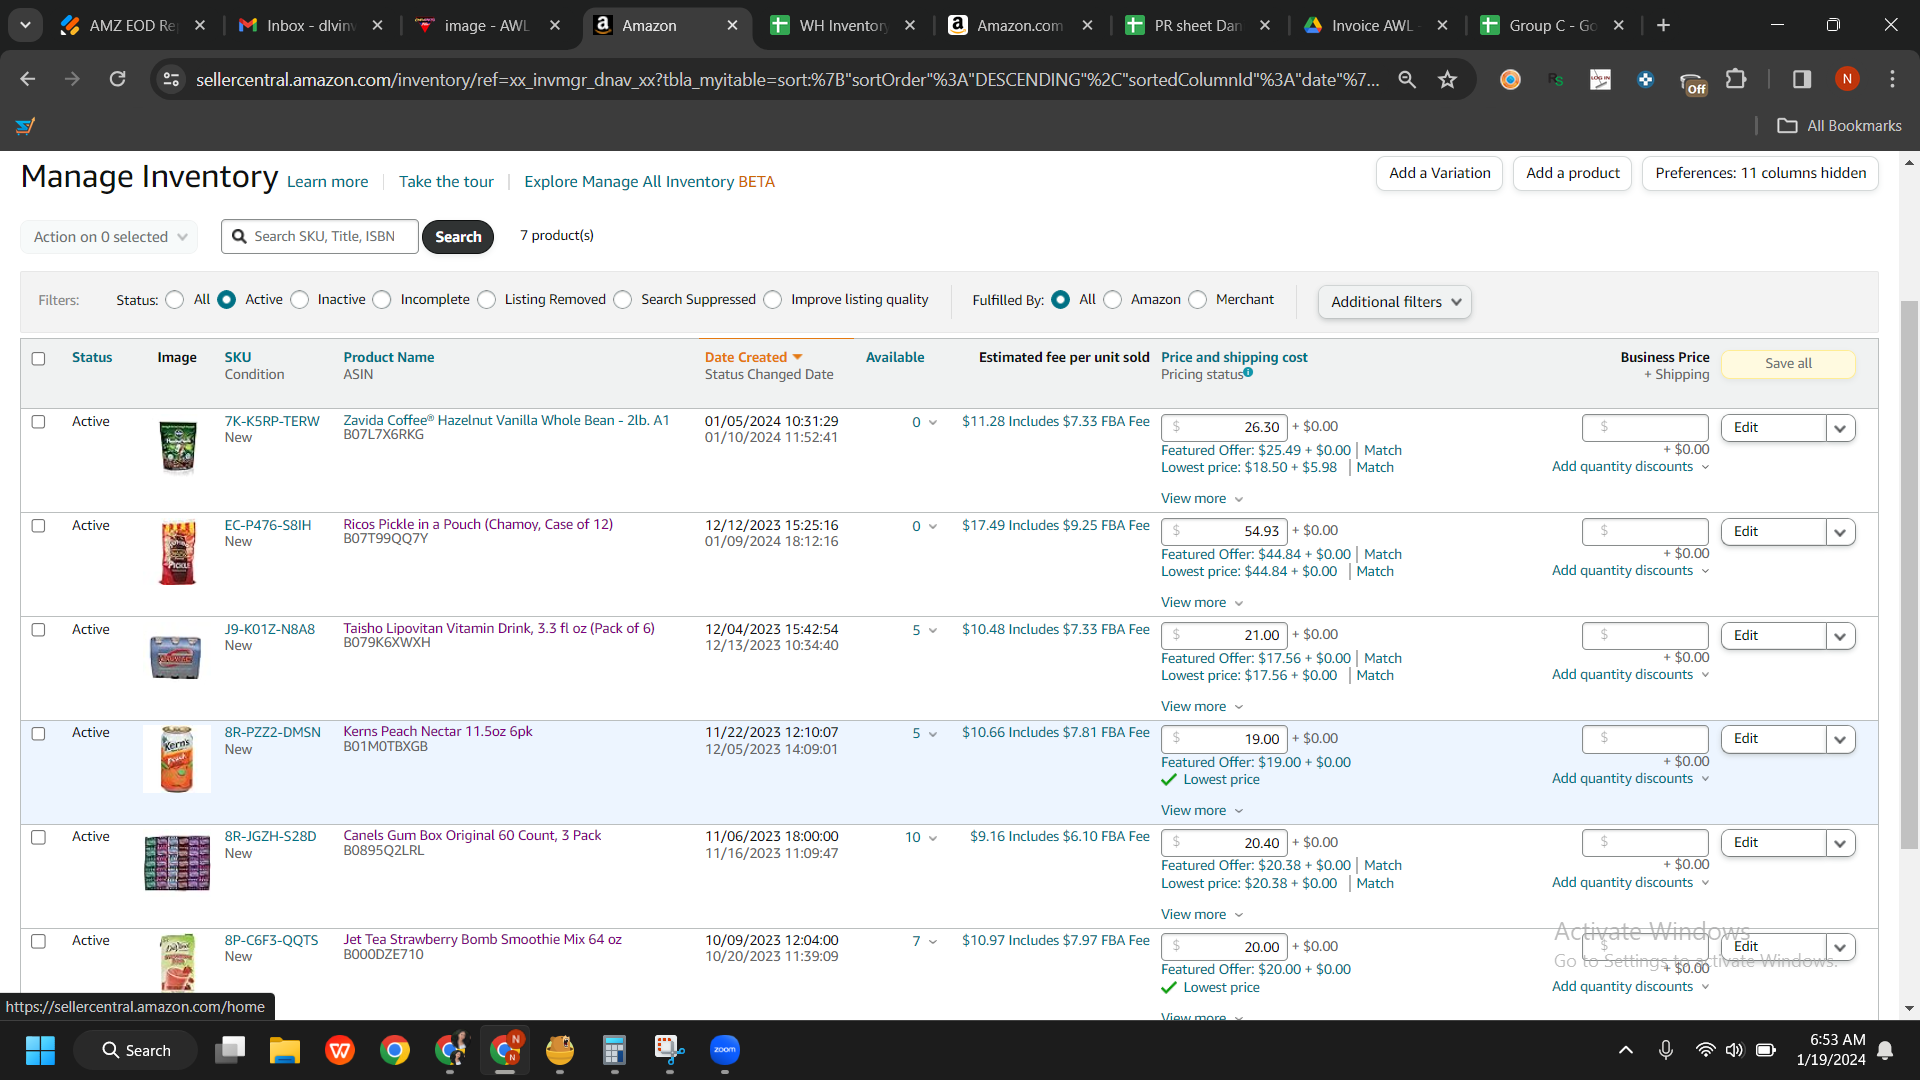This screenshot has height=1080, width=1920.
Task: Open site information icon in address bar
Action: click(x=172, y=79)
